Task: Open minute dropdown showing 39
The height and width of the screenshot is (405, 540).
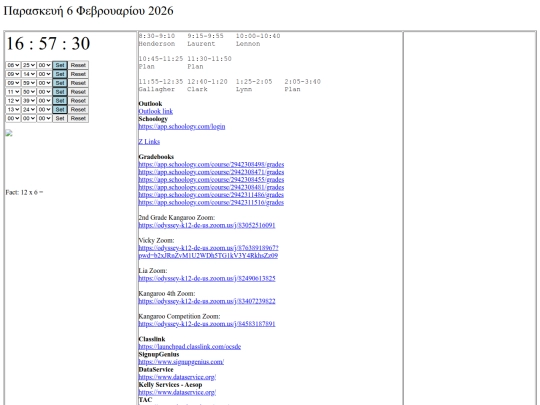Action: coord(29,101)
